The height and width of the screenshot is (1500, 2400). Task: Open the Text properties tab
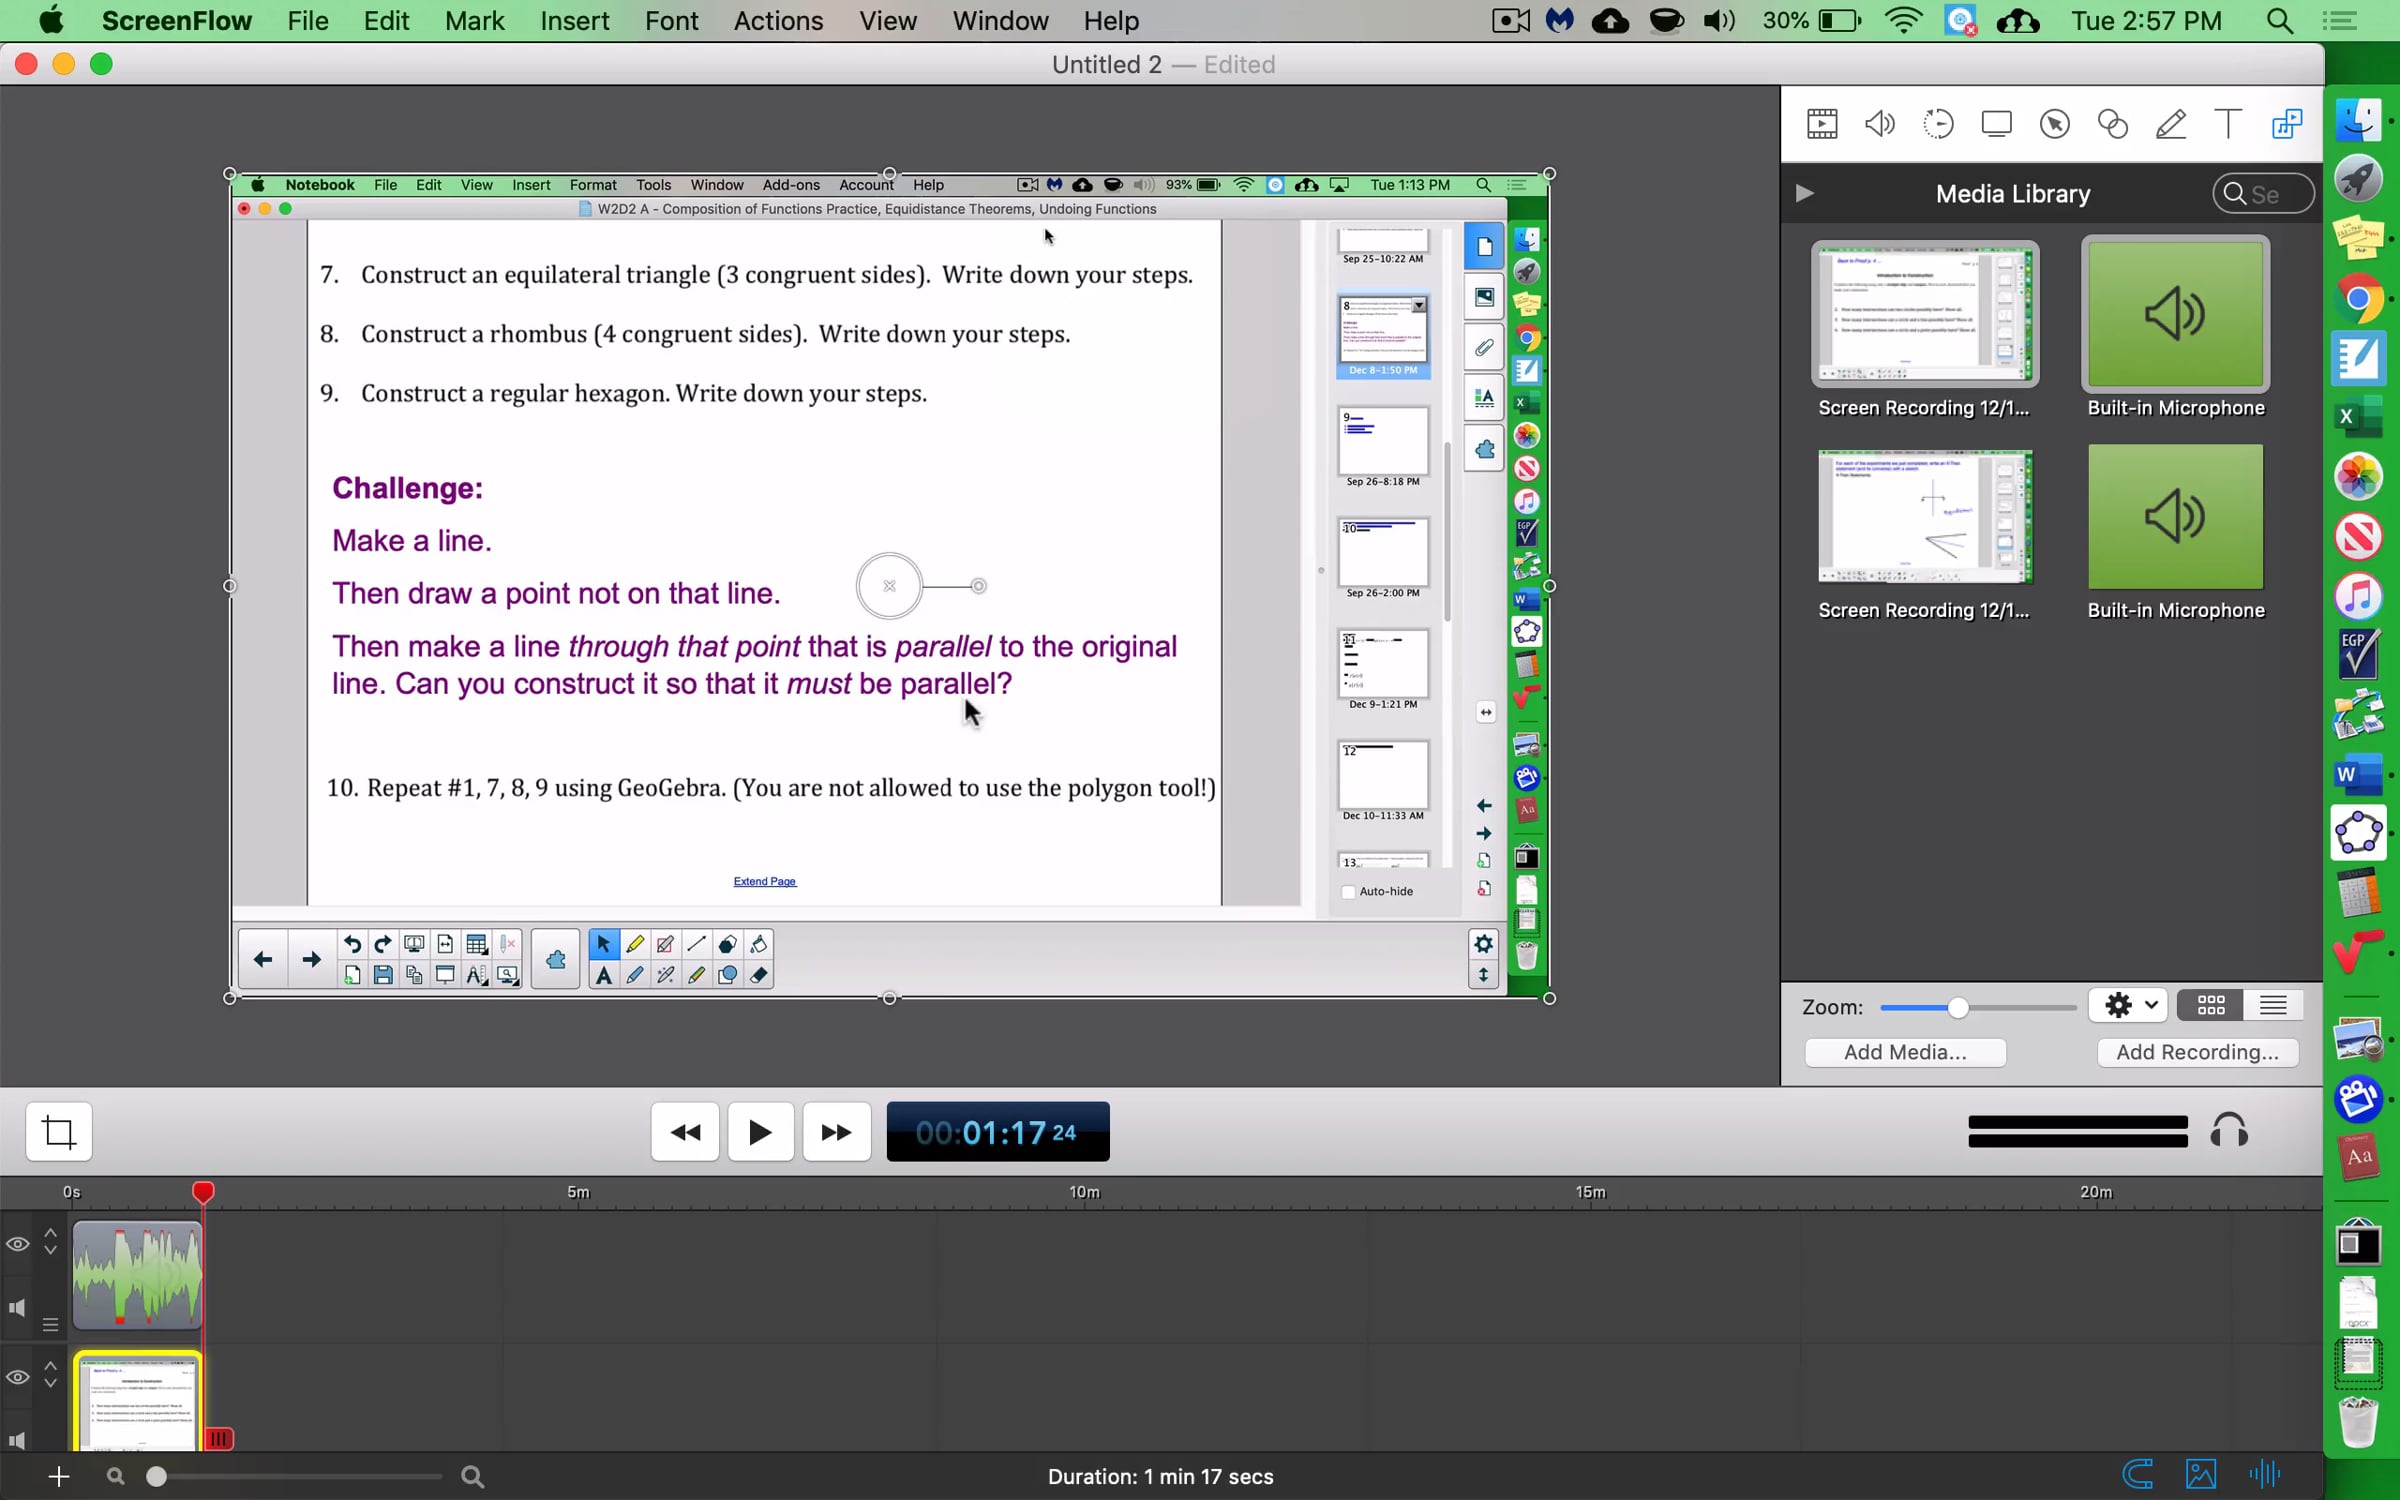point(2228,124)
